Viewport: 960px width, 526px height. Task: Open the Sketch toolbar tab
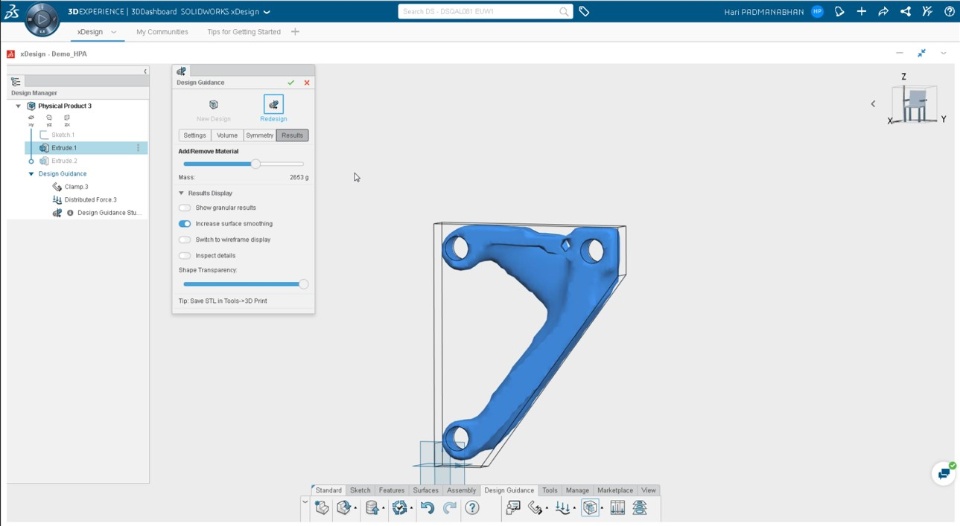(x=360, y=490)
